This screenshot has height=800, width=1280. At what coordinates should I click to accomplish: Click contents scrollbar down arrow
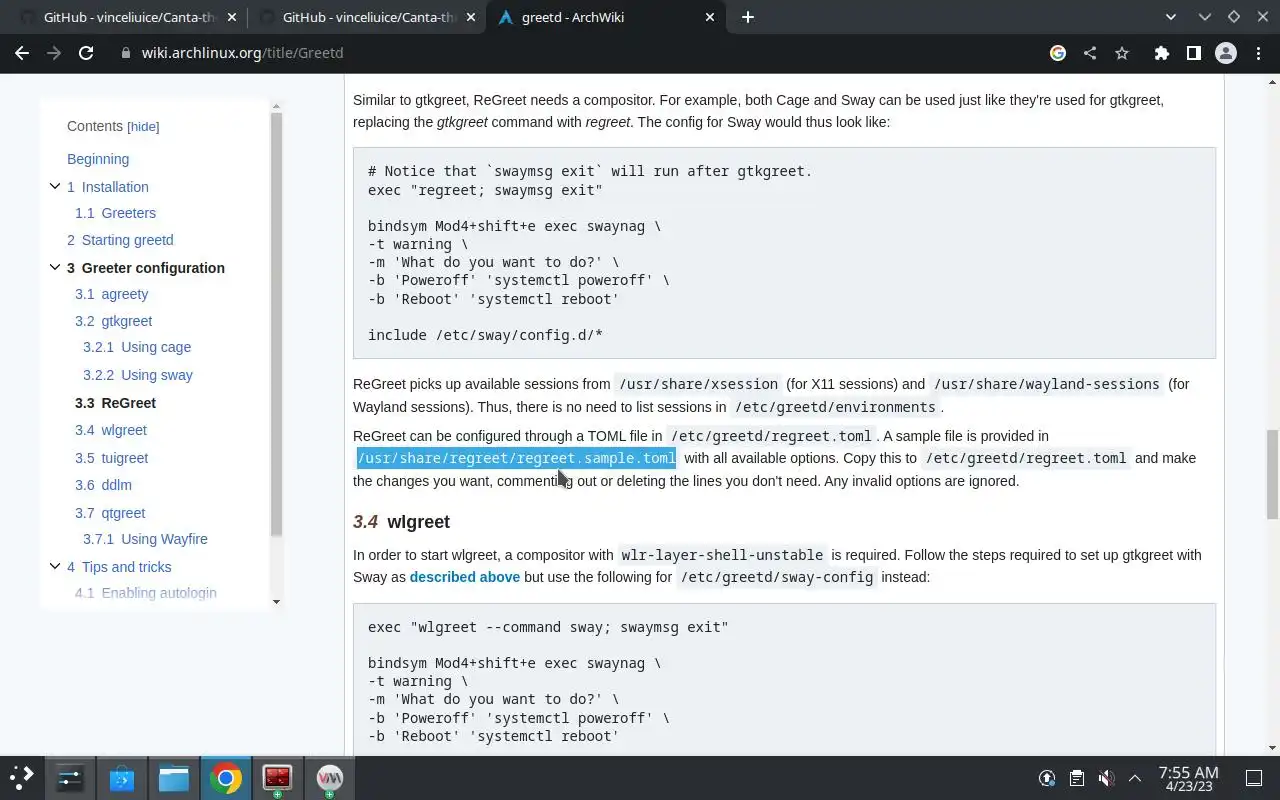point(277,602)
